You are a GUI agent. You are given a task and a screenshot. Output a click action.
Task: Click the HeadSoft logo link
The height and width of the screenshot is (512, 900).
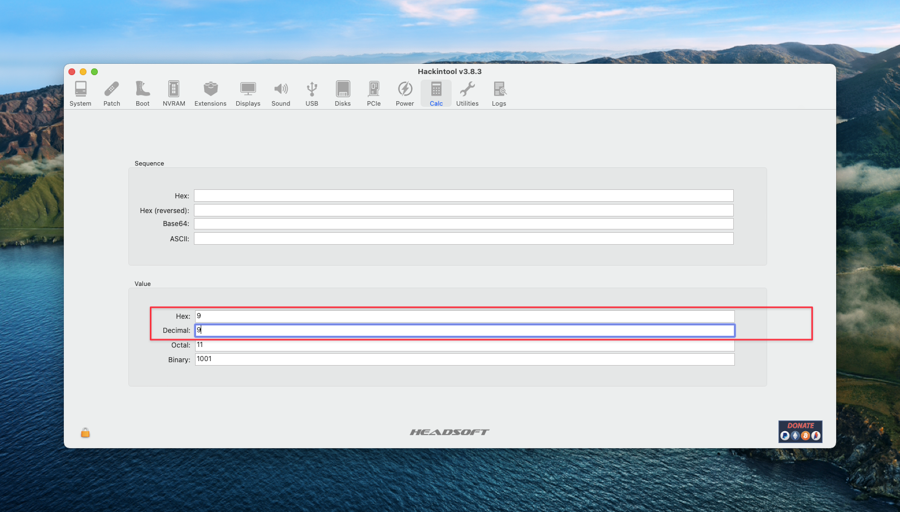[449, 432]
